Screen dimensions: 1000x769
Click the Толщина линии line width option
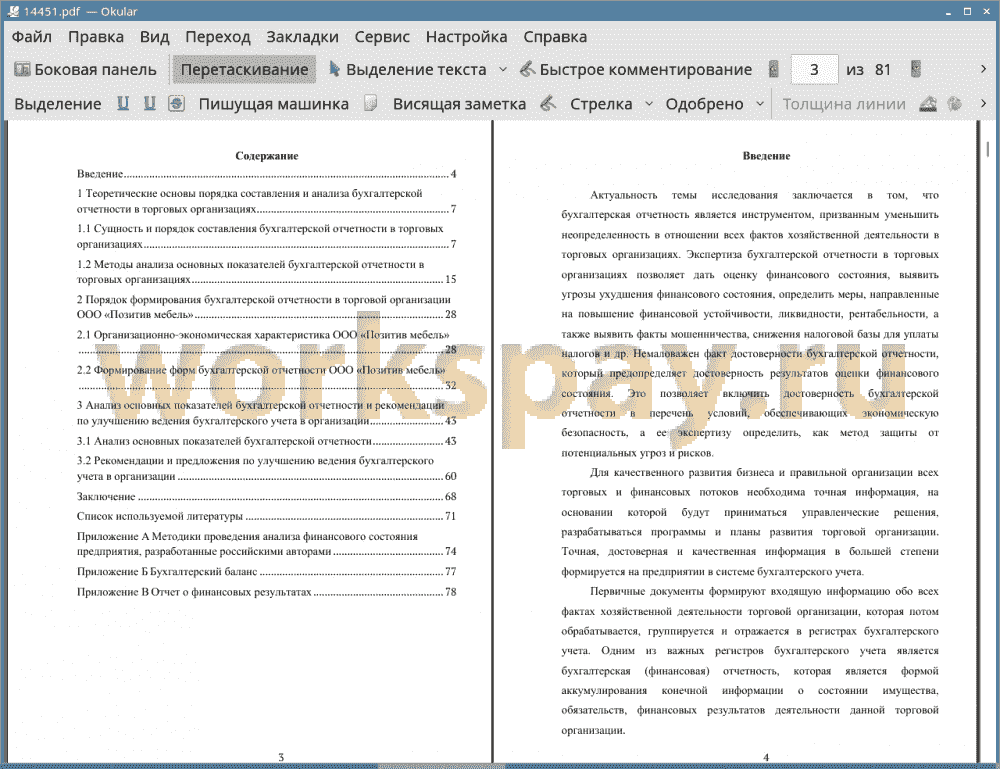(844, 104)
